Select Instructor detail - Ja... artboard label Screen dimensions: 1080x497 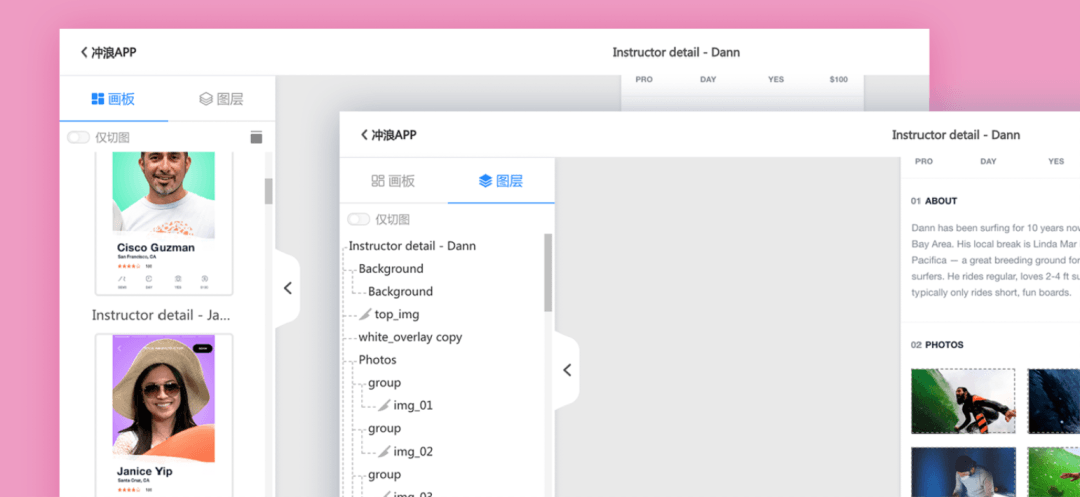coord(160,315)
